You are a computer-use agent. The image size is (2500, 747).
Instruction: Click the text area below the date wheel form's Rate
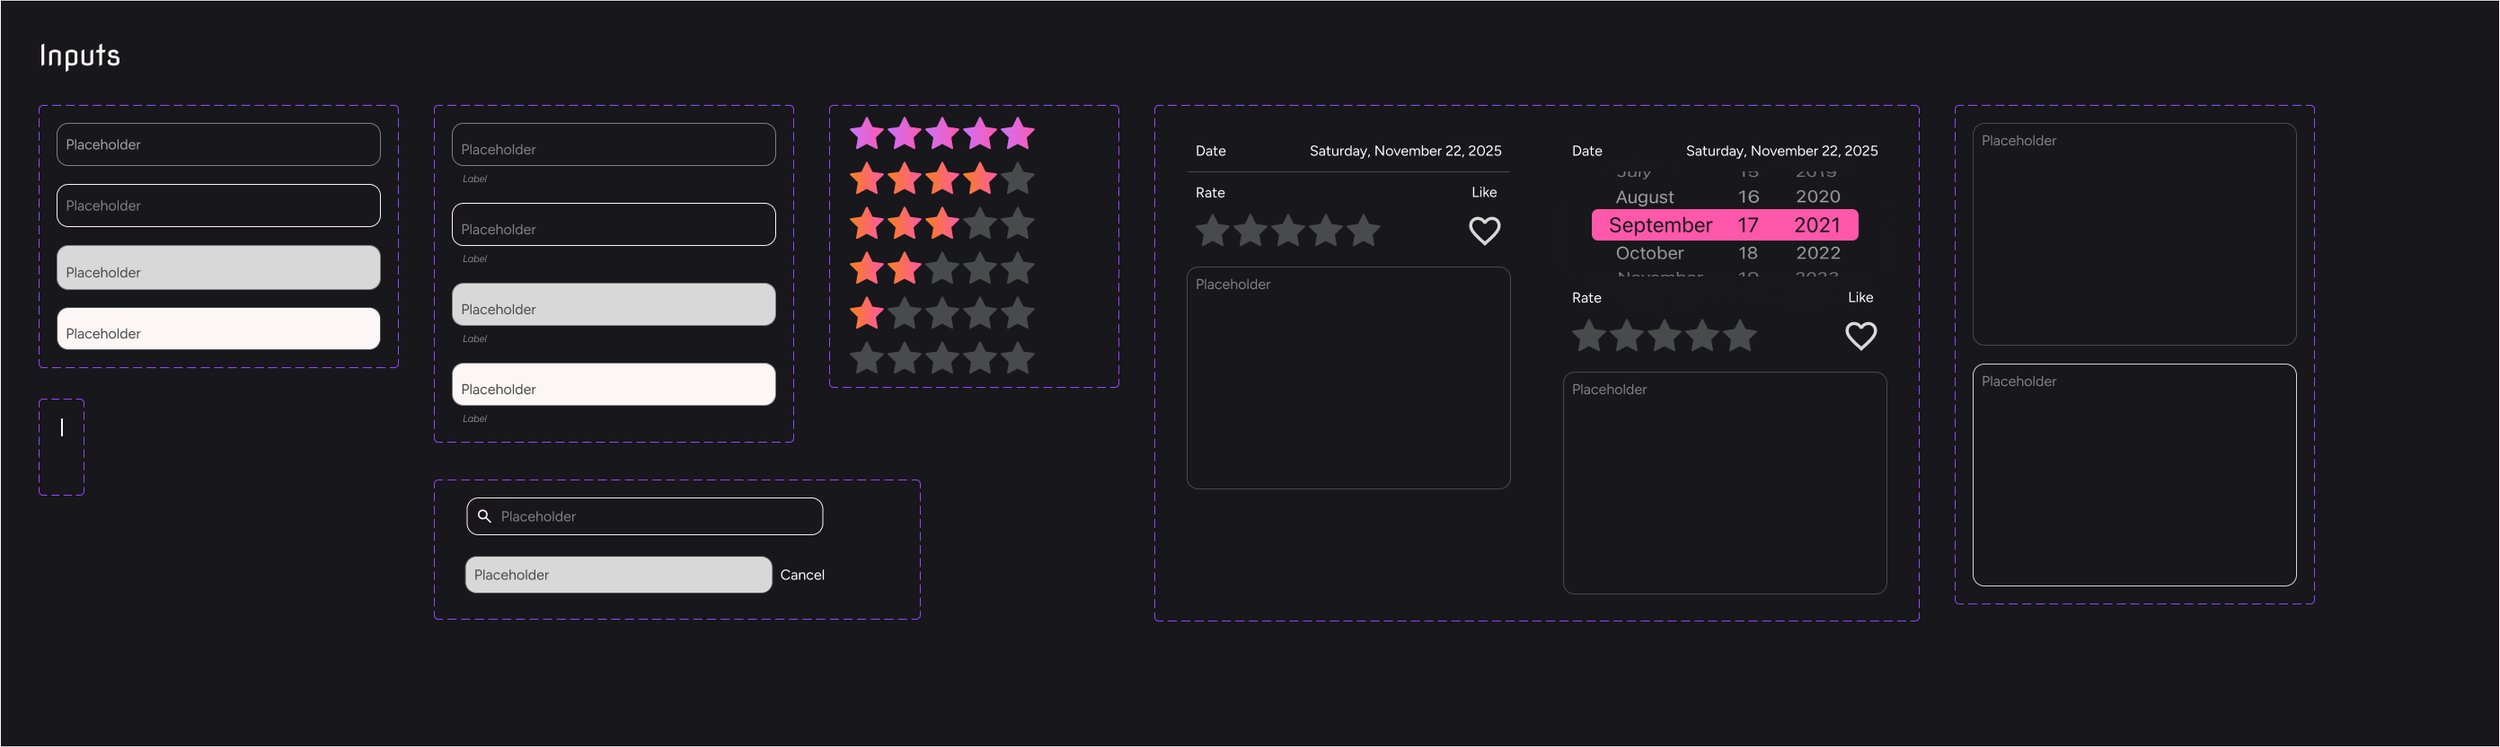tap(1725, 483)
